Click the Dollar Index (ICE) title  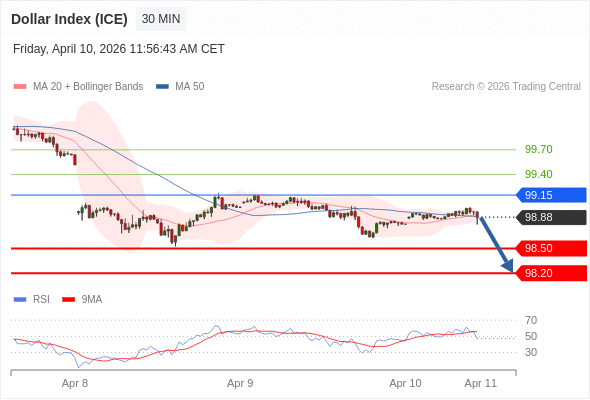tap(69, 19)
